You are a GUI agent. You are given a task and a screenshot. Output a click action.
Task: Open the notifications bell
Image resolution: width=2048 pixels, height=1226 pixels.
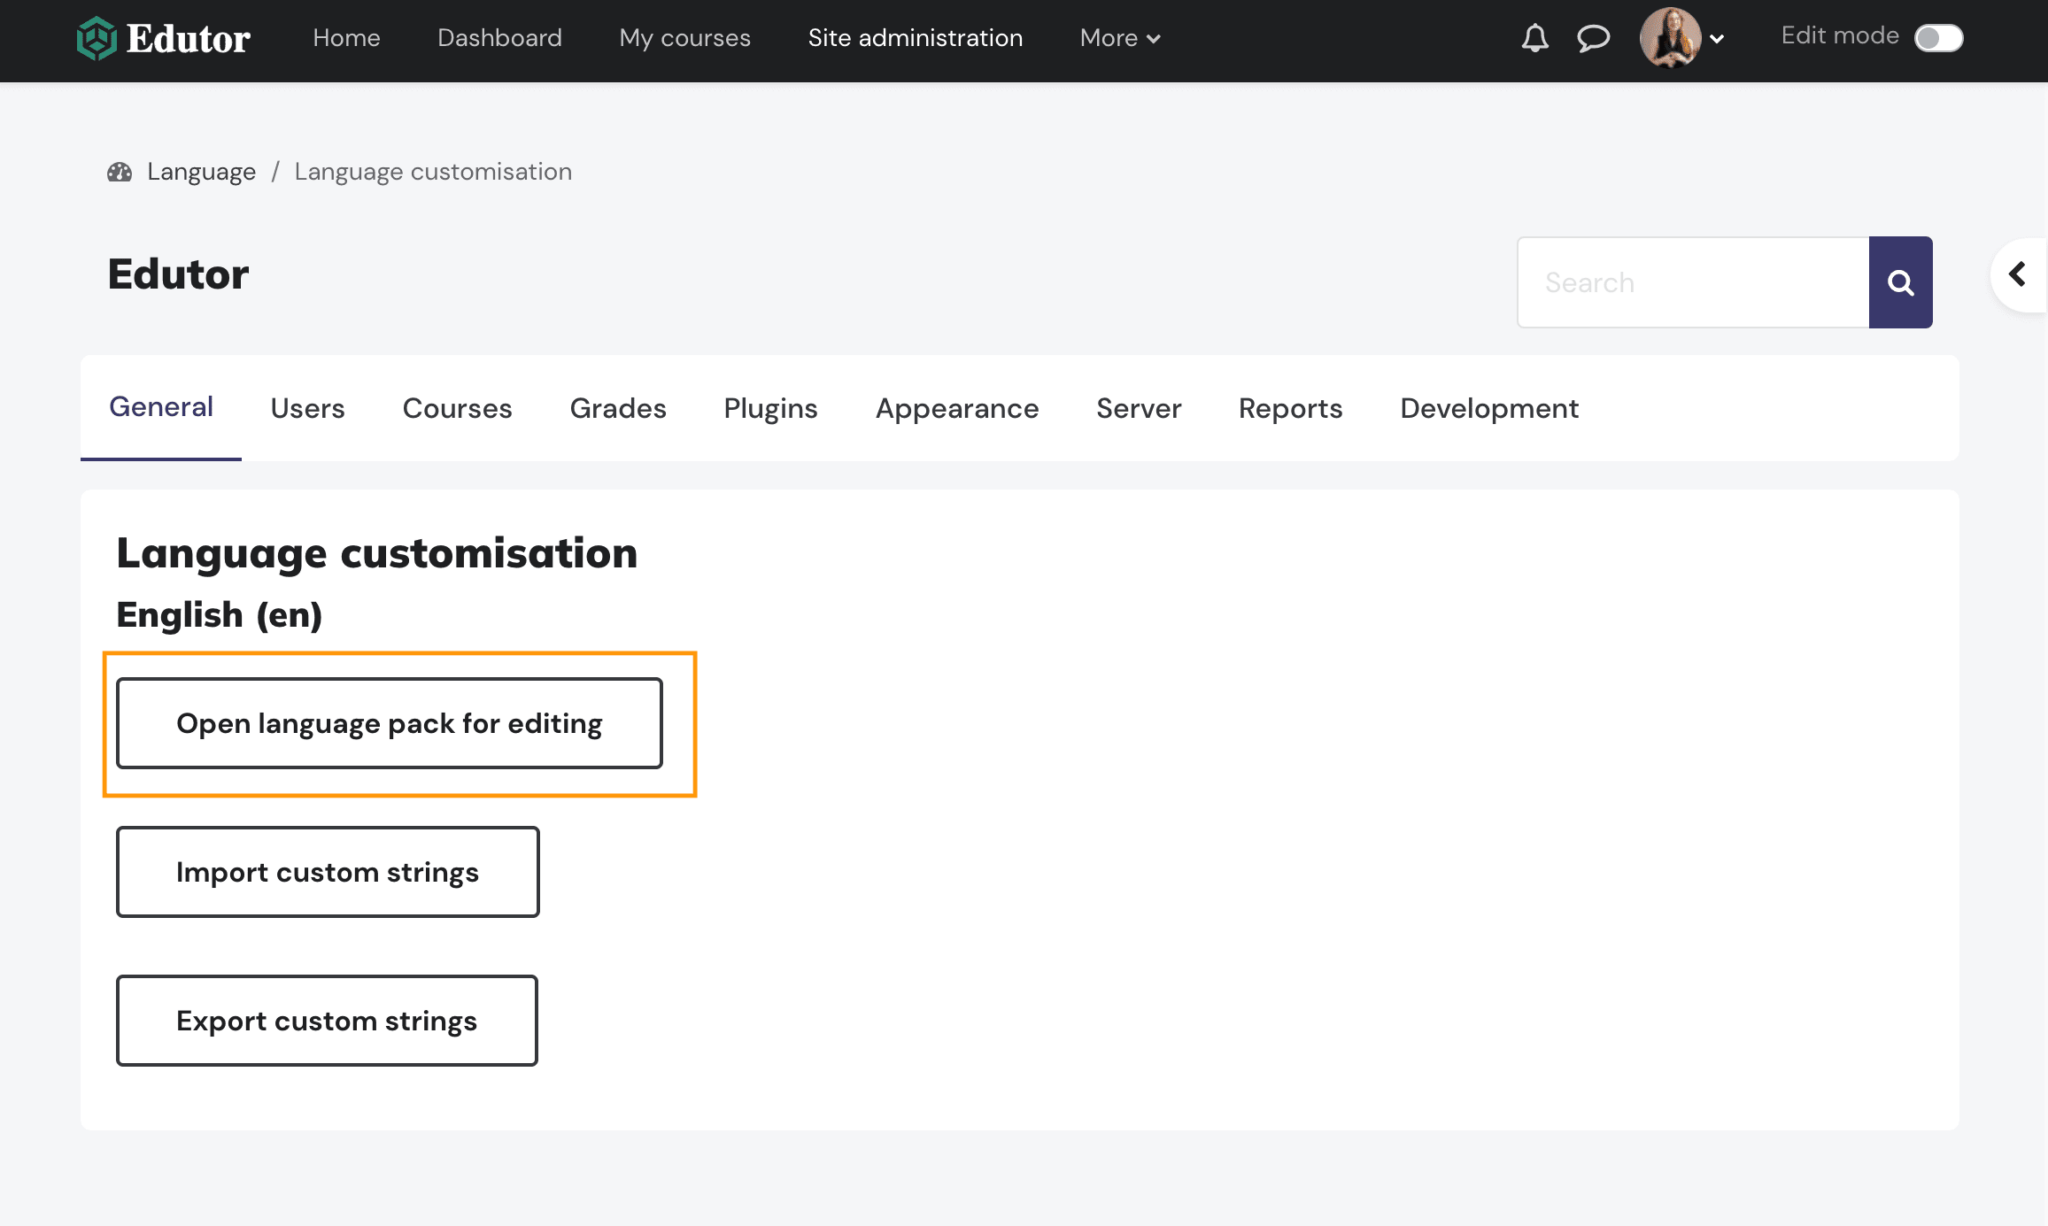pyautogui.click(x=1534, y=38)
